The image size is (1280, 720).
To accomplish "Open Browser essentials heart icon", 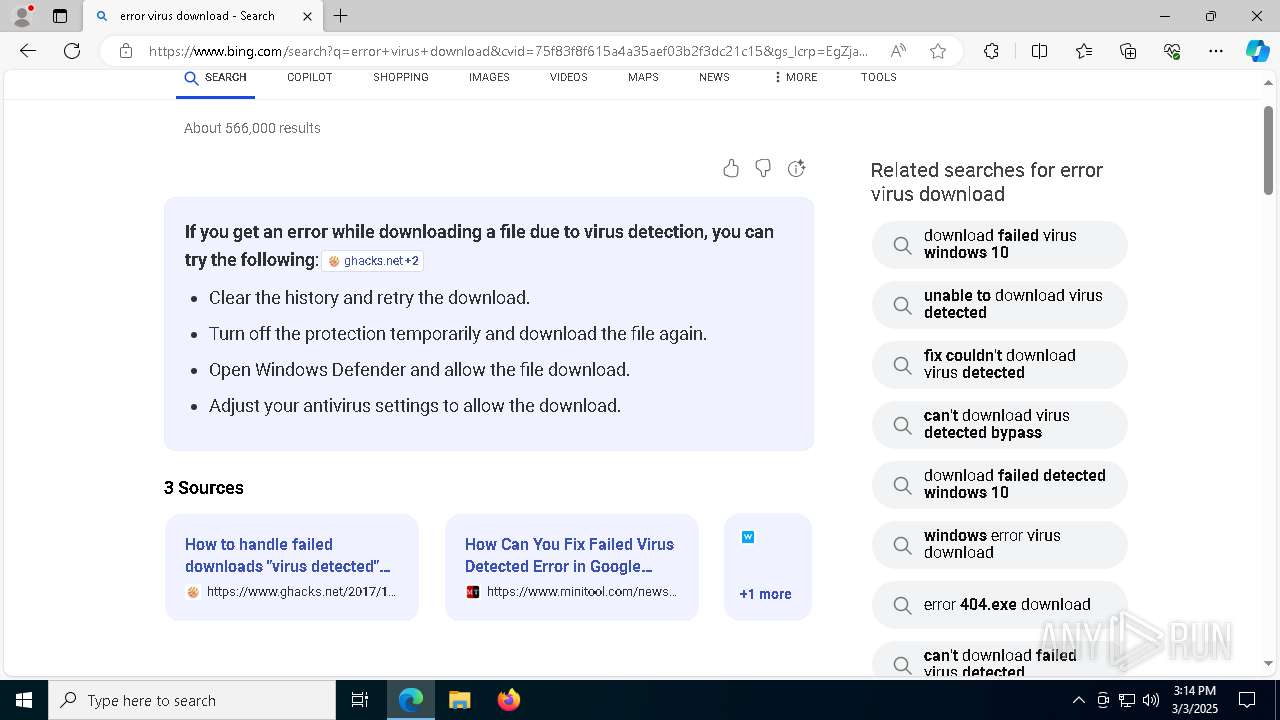I will pos(1172,51).
